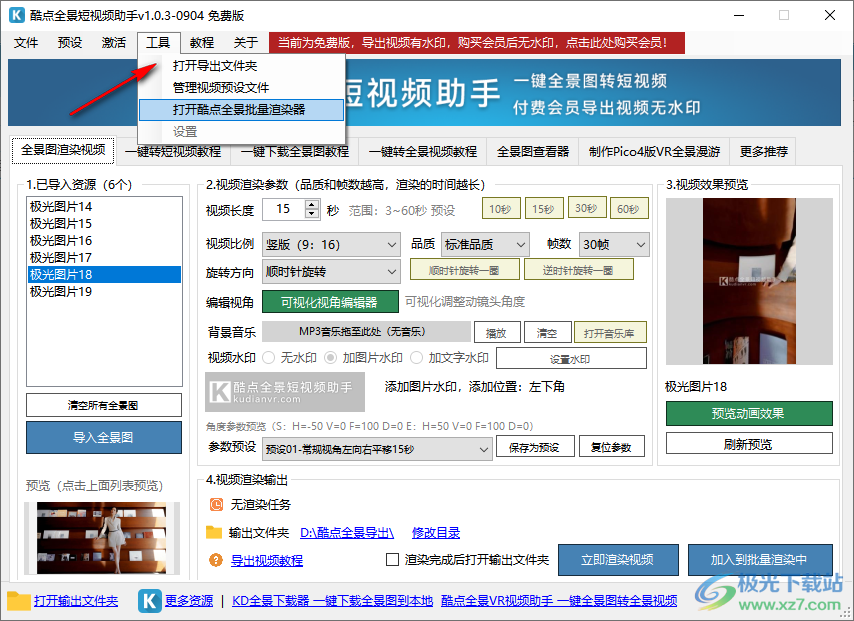Open the 修改目录 link

point(435,533)
